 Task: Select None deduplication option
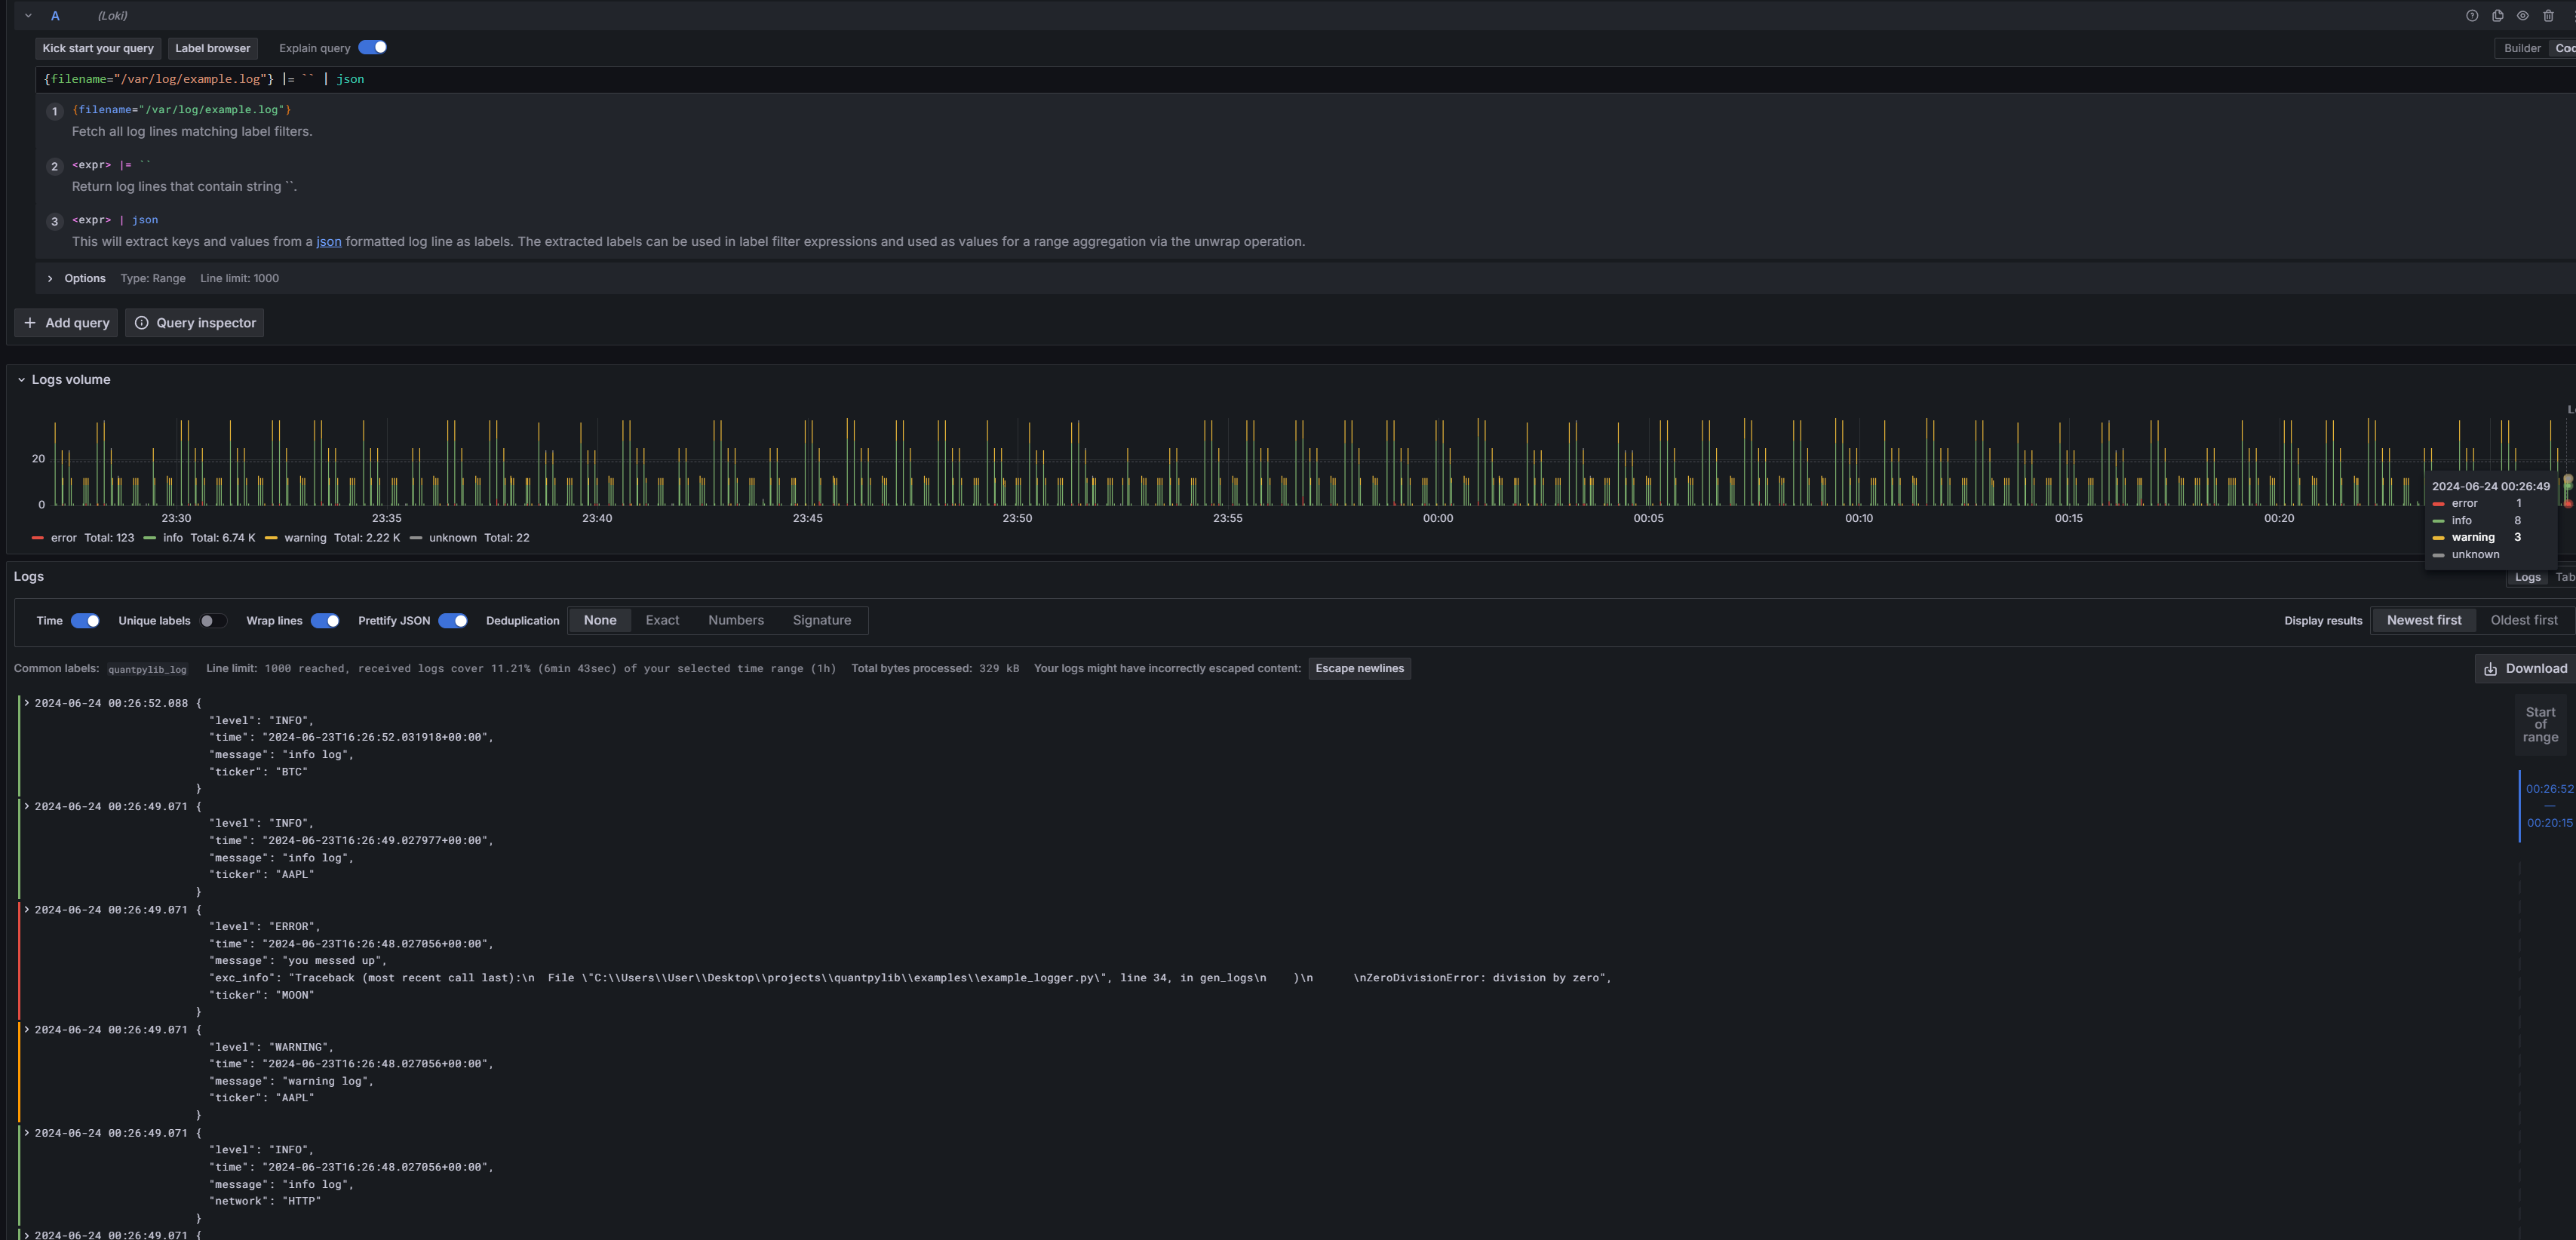[x=600, y=621]
